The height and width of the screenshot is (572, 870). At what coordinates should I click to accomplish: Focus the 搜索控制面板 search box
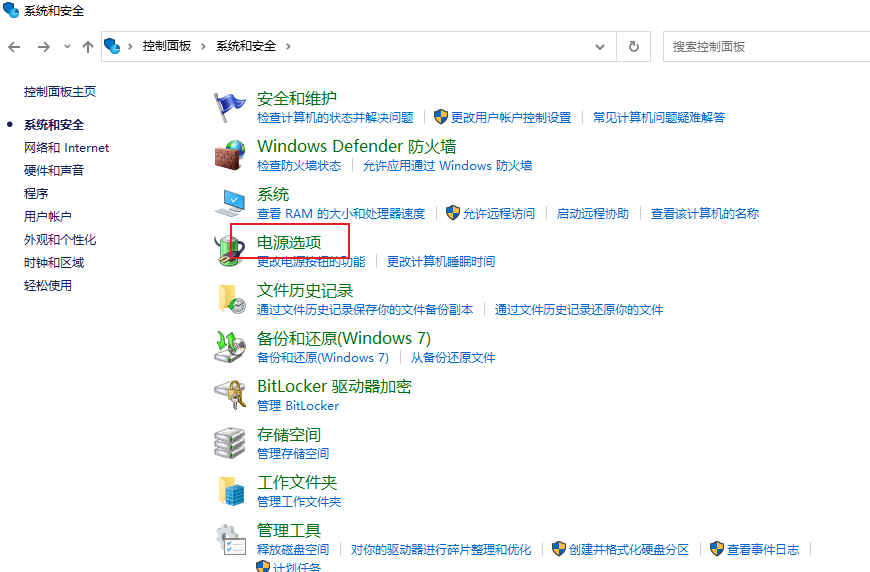point(766,47)
